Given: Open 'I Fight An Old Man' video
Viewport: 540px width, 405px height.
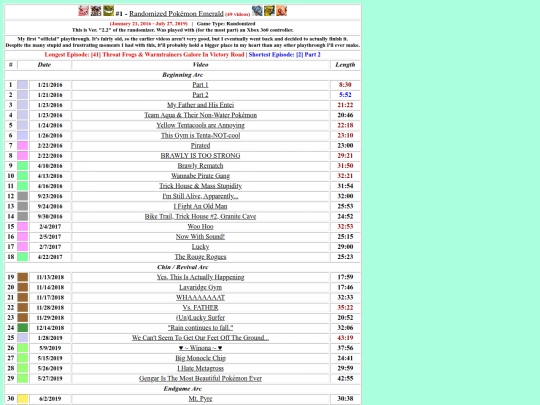Looking at the screenshot, I should pyautogui.click(x=200, y=206).
